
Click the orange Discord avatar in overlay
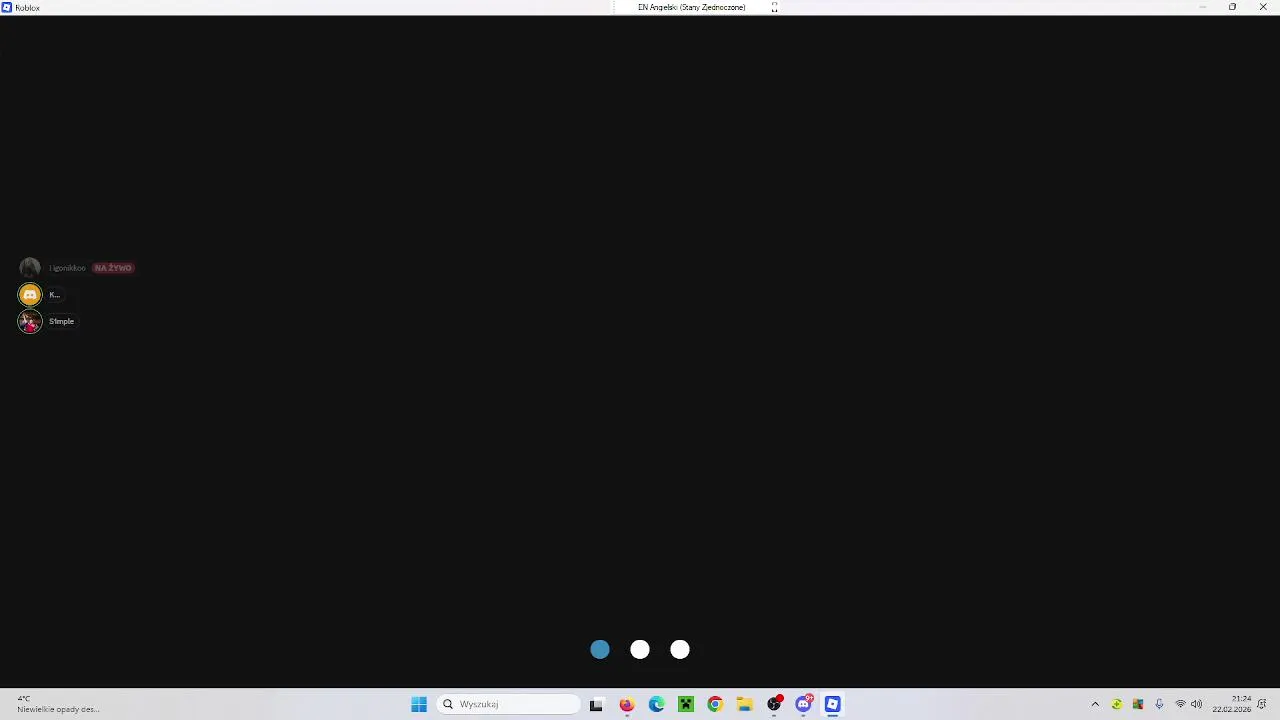[30, 295]
